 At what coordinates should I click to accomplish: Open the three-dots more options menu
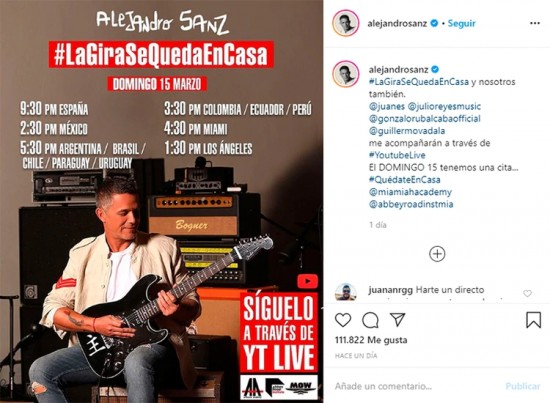[535, 23]
